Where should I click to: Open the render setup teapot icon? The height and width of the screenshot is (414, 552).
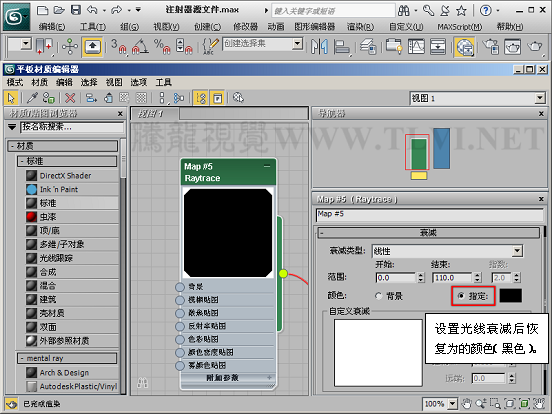[x=491, y=46]
